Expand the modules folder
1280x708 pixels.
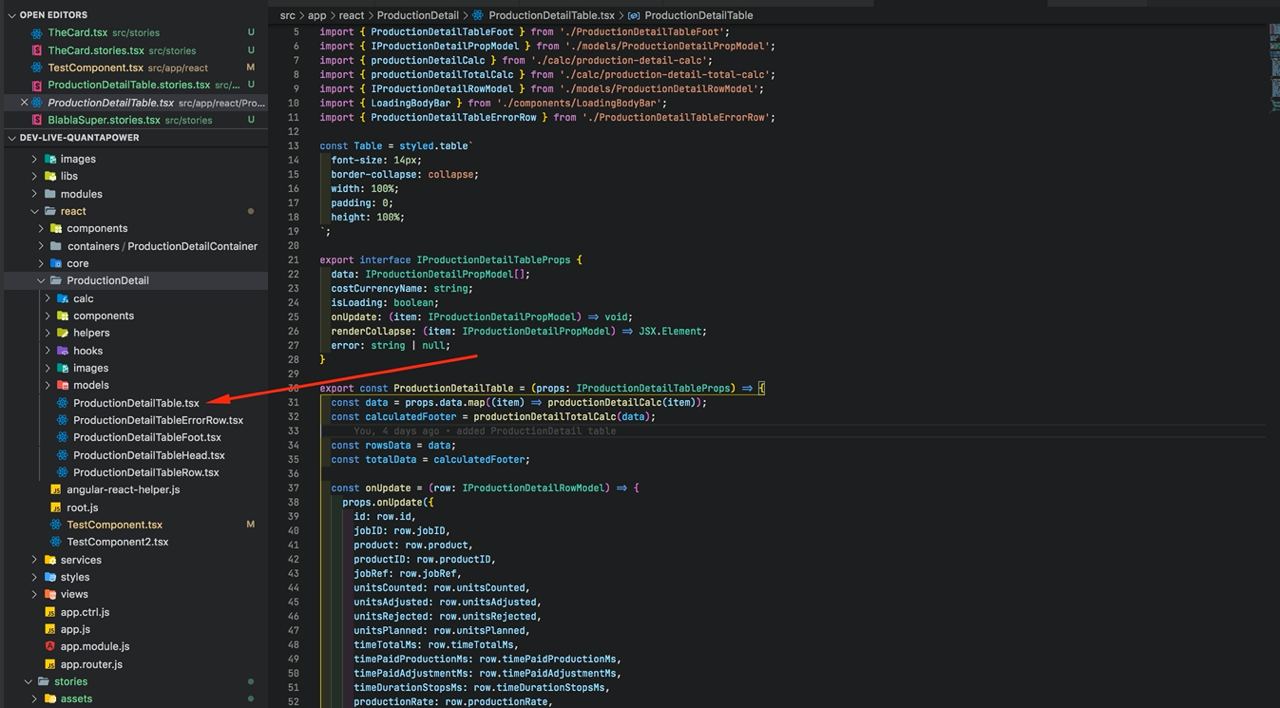click(x=35, y=194)
